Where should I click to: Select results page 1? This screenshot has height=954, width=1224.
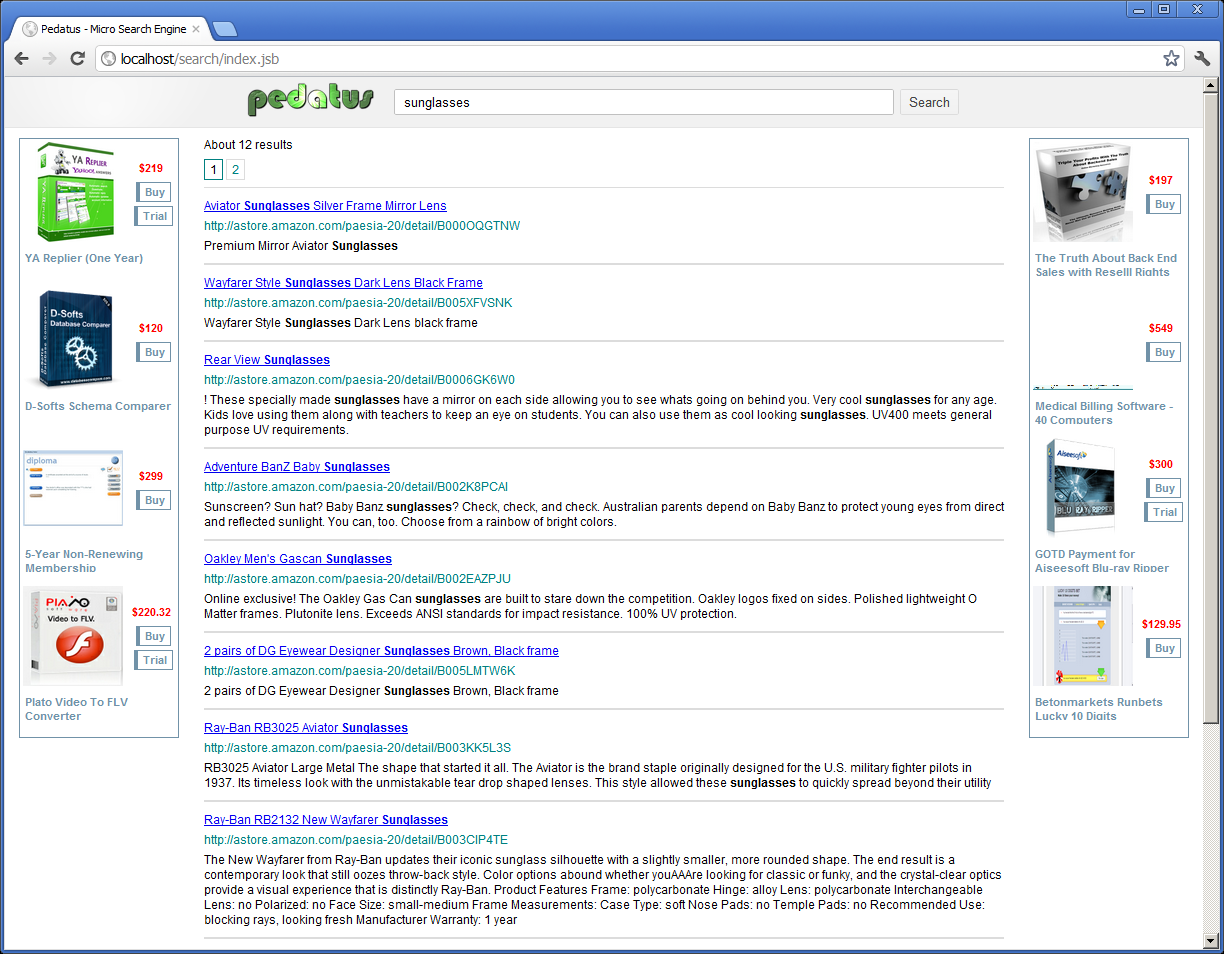213,169
